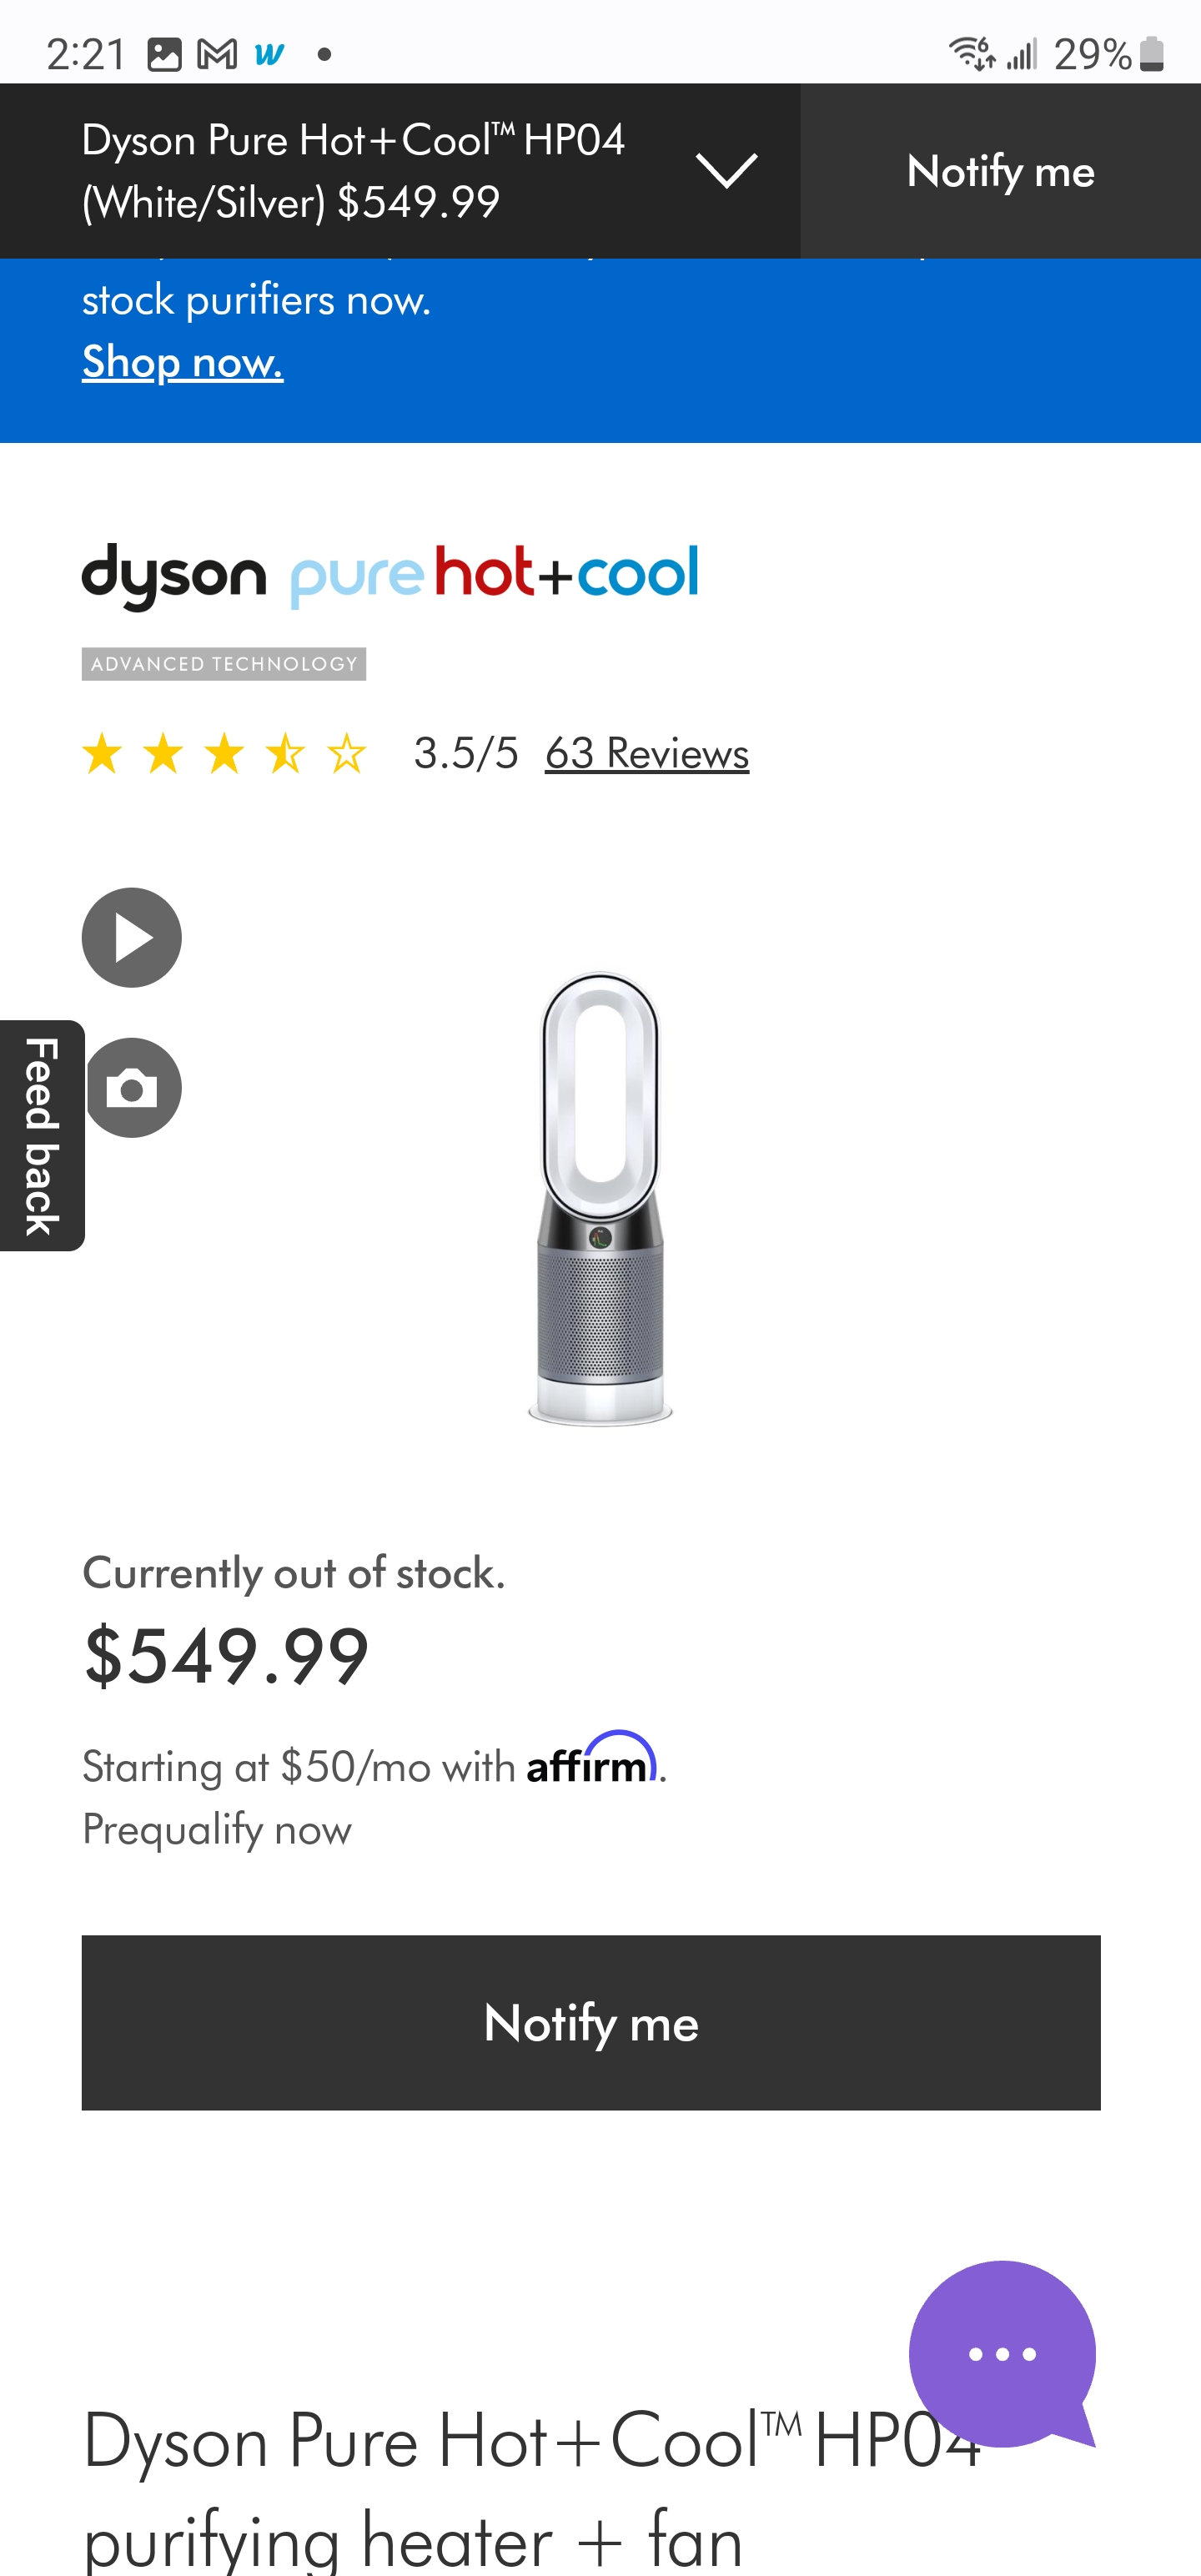Open the purple chat bubble
Viewport: 1201px width, 2576px height.
point(1001,2353)
